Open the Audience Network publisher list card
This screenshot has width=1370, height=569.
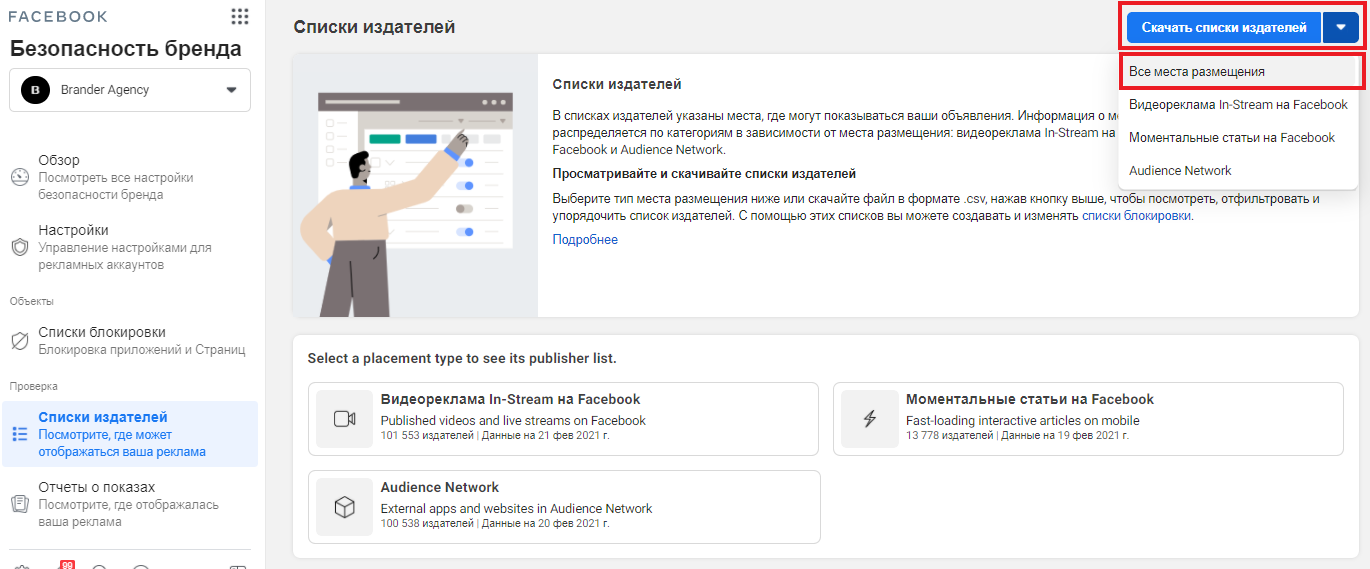coord(564,507)
